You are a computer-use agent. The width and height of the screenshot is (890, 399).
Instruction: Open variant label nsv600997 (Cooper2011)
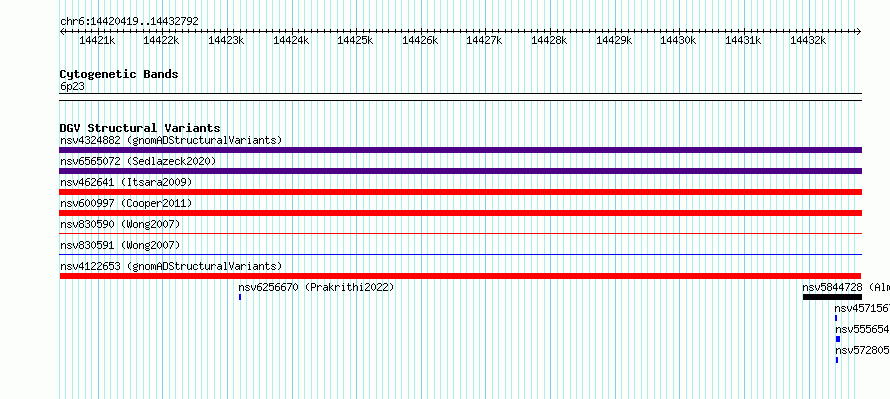(x=127, y=203)
